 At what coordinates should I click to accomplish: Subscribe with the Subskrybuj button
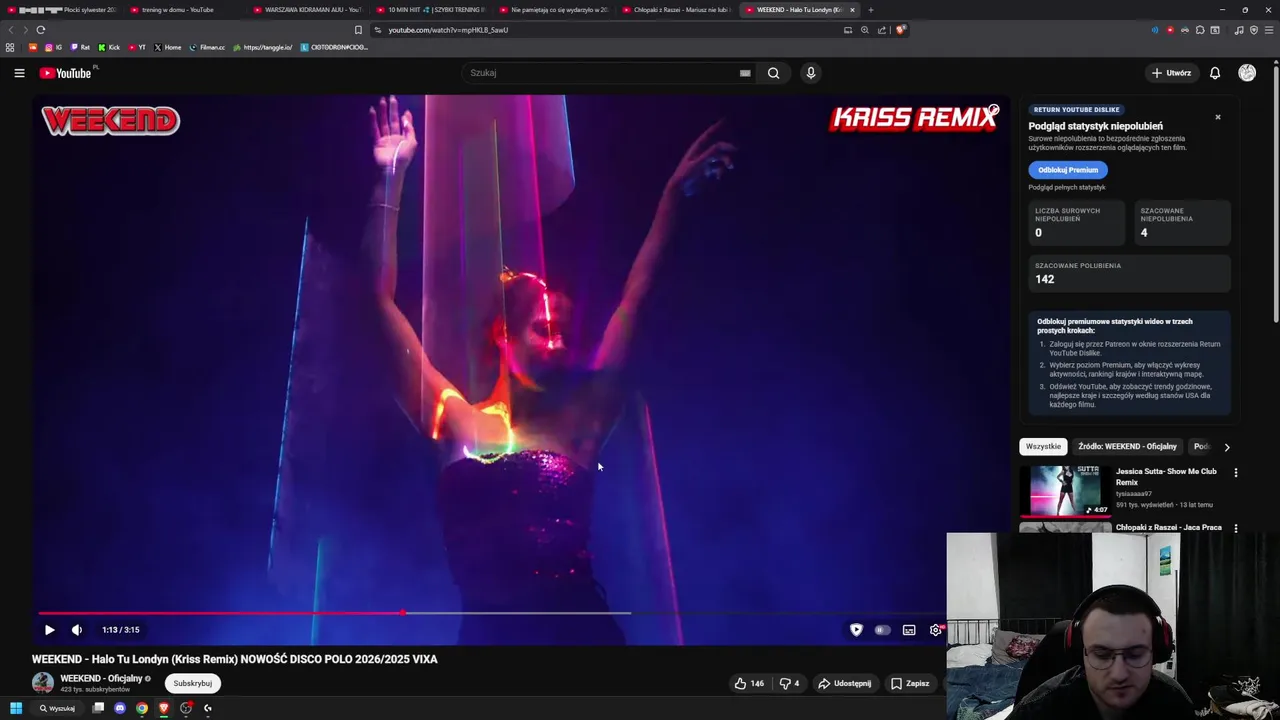(x=193, y=683)
